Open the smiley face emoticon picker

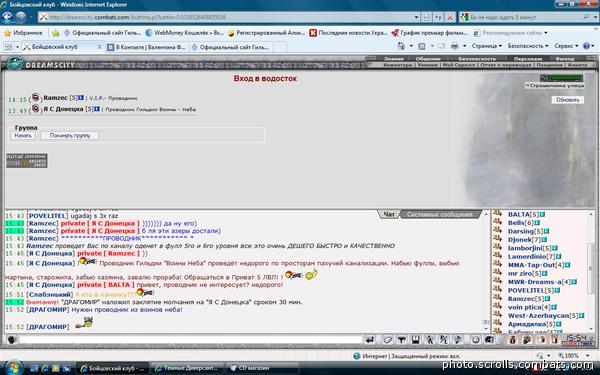[475, 340]
